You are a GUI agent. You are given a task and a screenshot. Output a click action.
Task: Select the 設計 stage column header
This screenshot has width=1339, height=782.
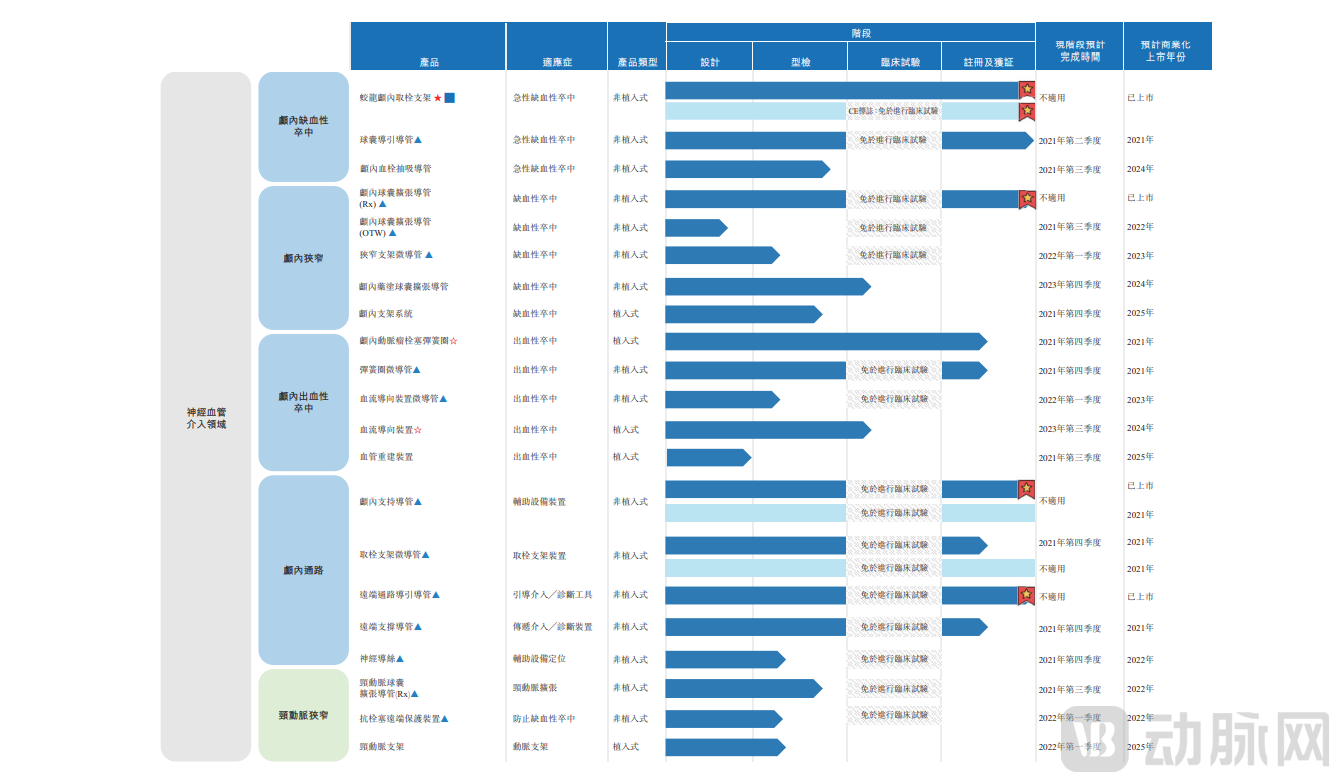709,62
